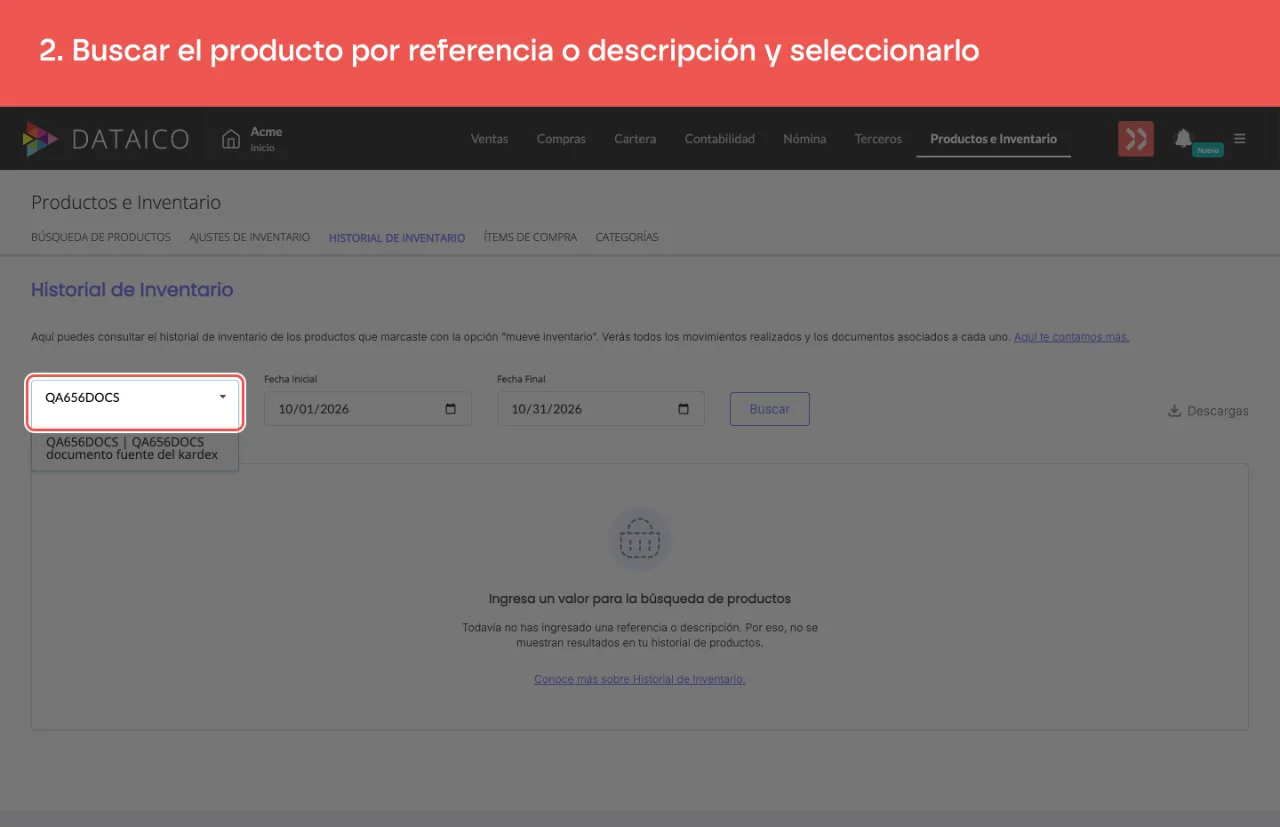Open the Contabilidad menu
The height and width of the screenshot is (827, 1280).
pyautogui.click(x=720, y=139)
